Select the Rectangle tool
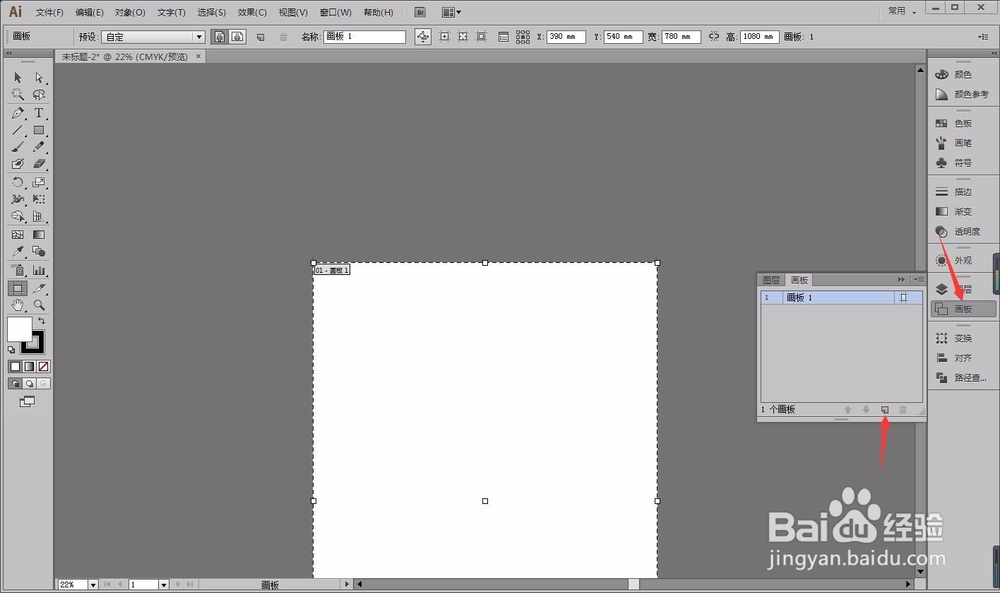The image size is (1000, 593). (x=39, y=130)
